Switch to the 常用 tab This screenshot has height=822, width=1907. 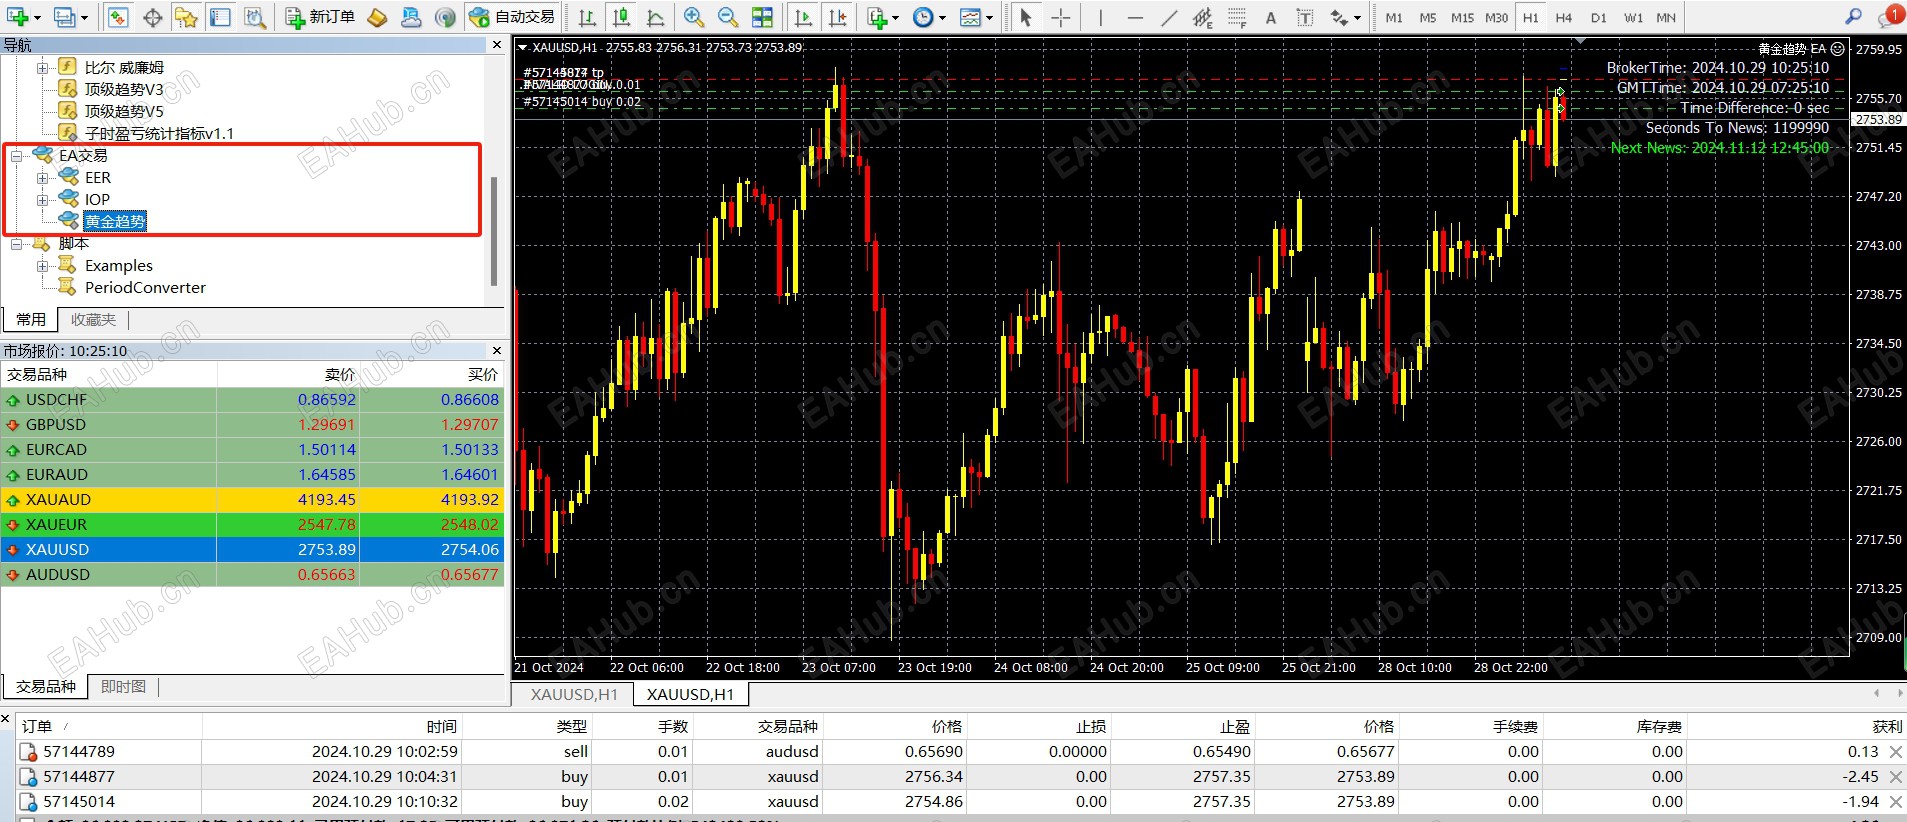click(x=30, y=320)
